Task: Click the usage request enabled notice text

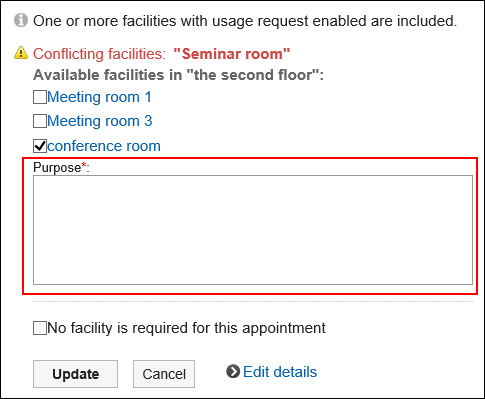Action: tap(245, 21)
